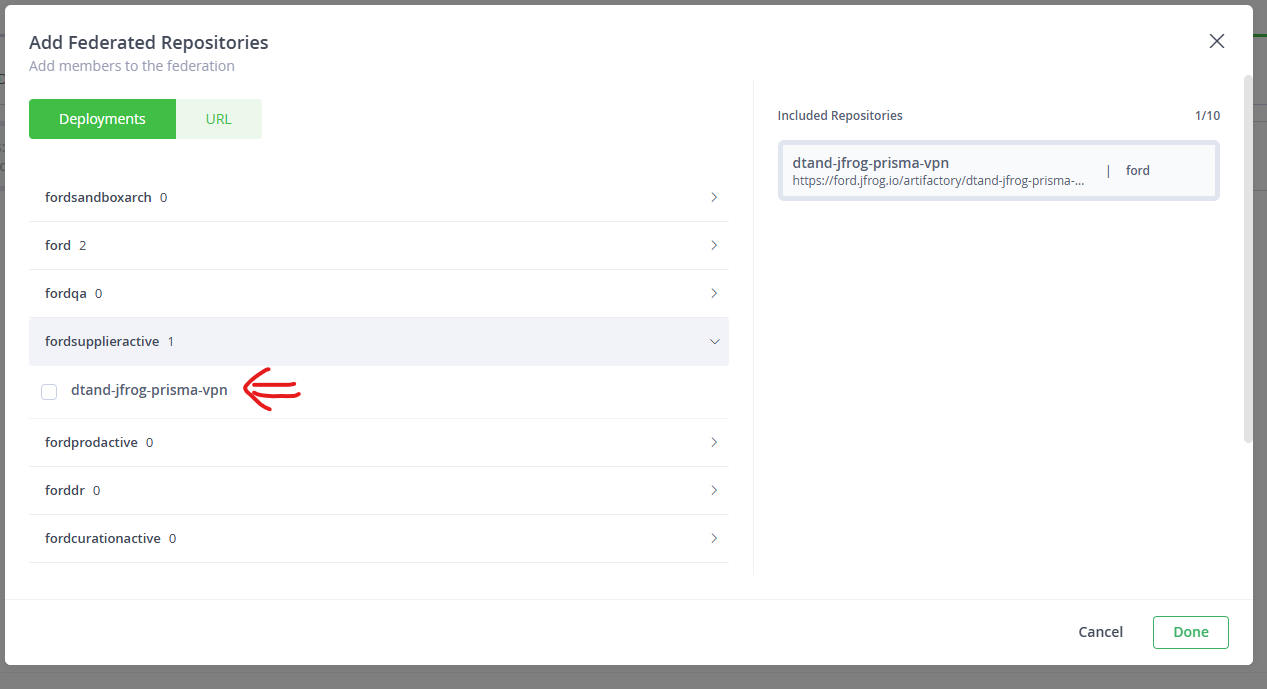
Task: Click the dialog's vertical scrollbar
Action: point(1247,258)
